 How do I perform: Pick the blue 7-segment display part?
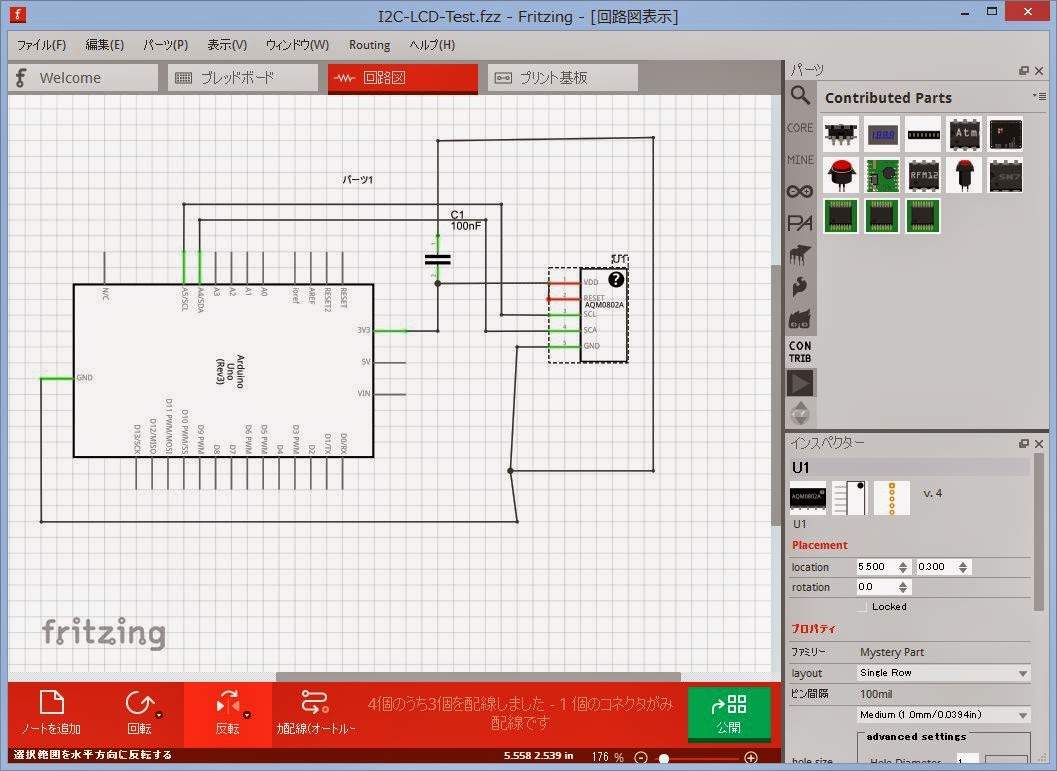tap(882, 133)
